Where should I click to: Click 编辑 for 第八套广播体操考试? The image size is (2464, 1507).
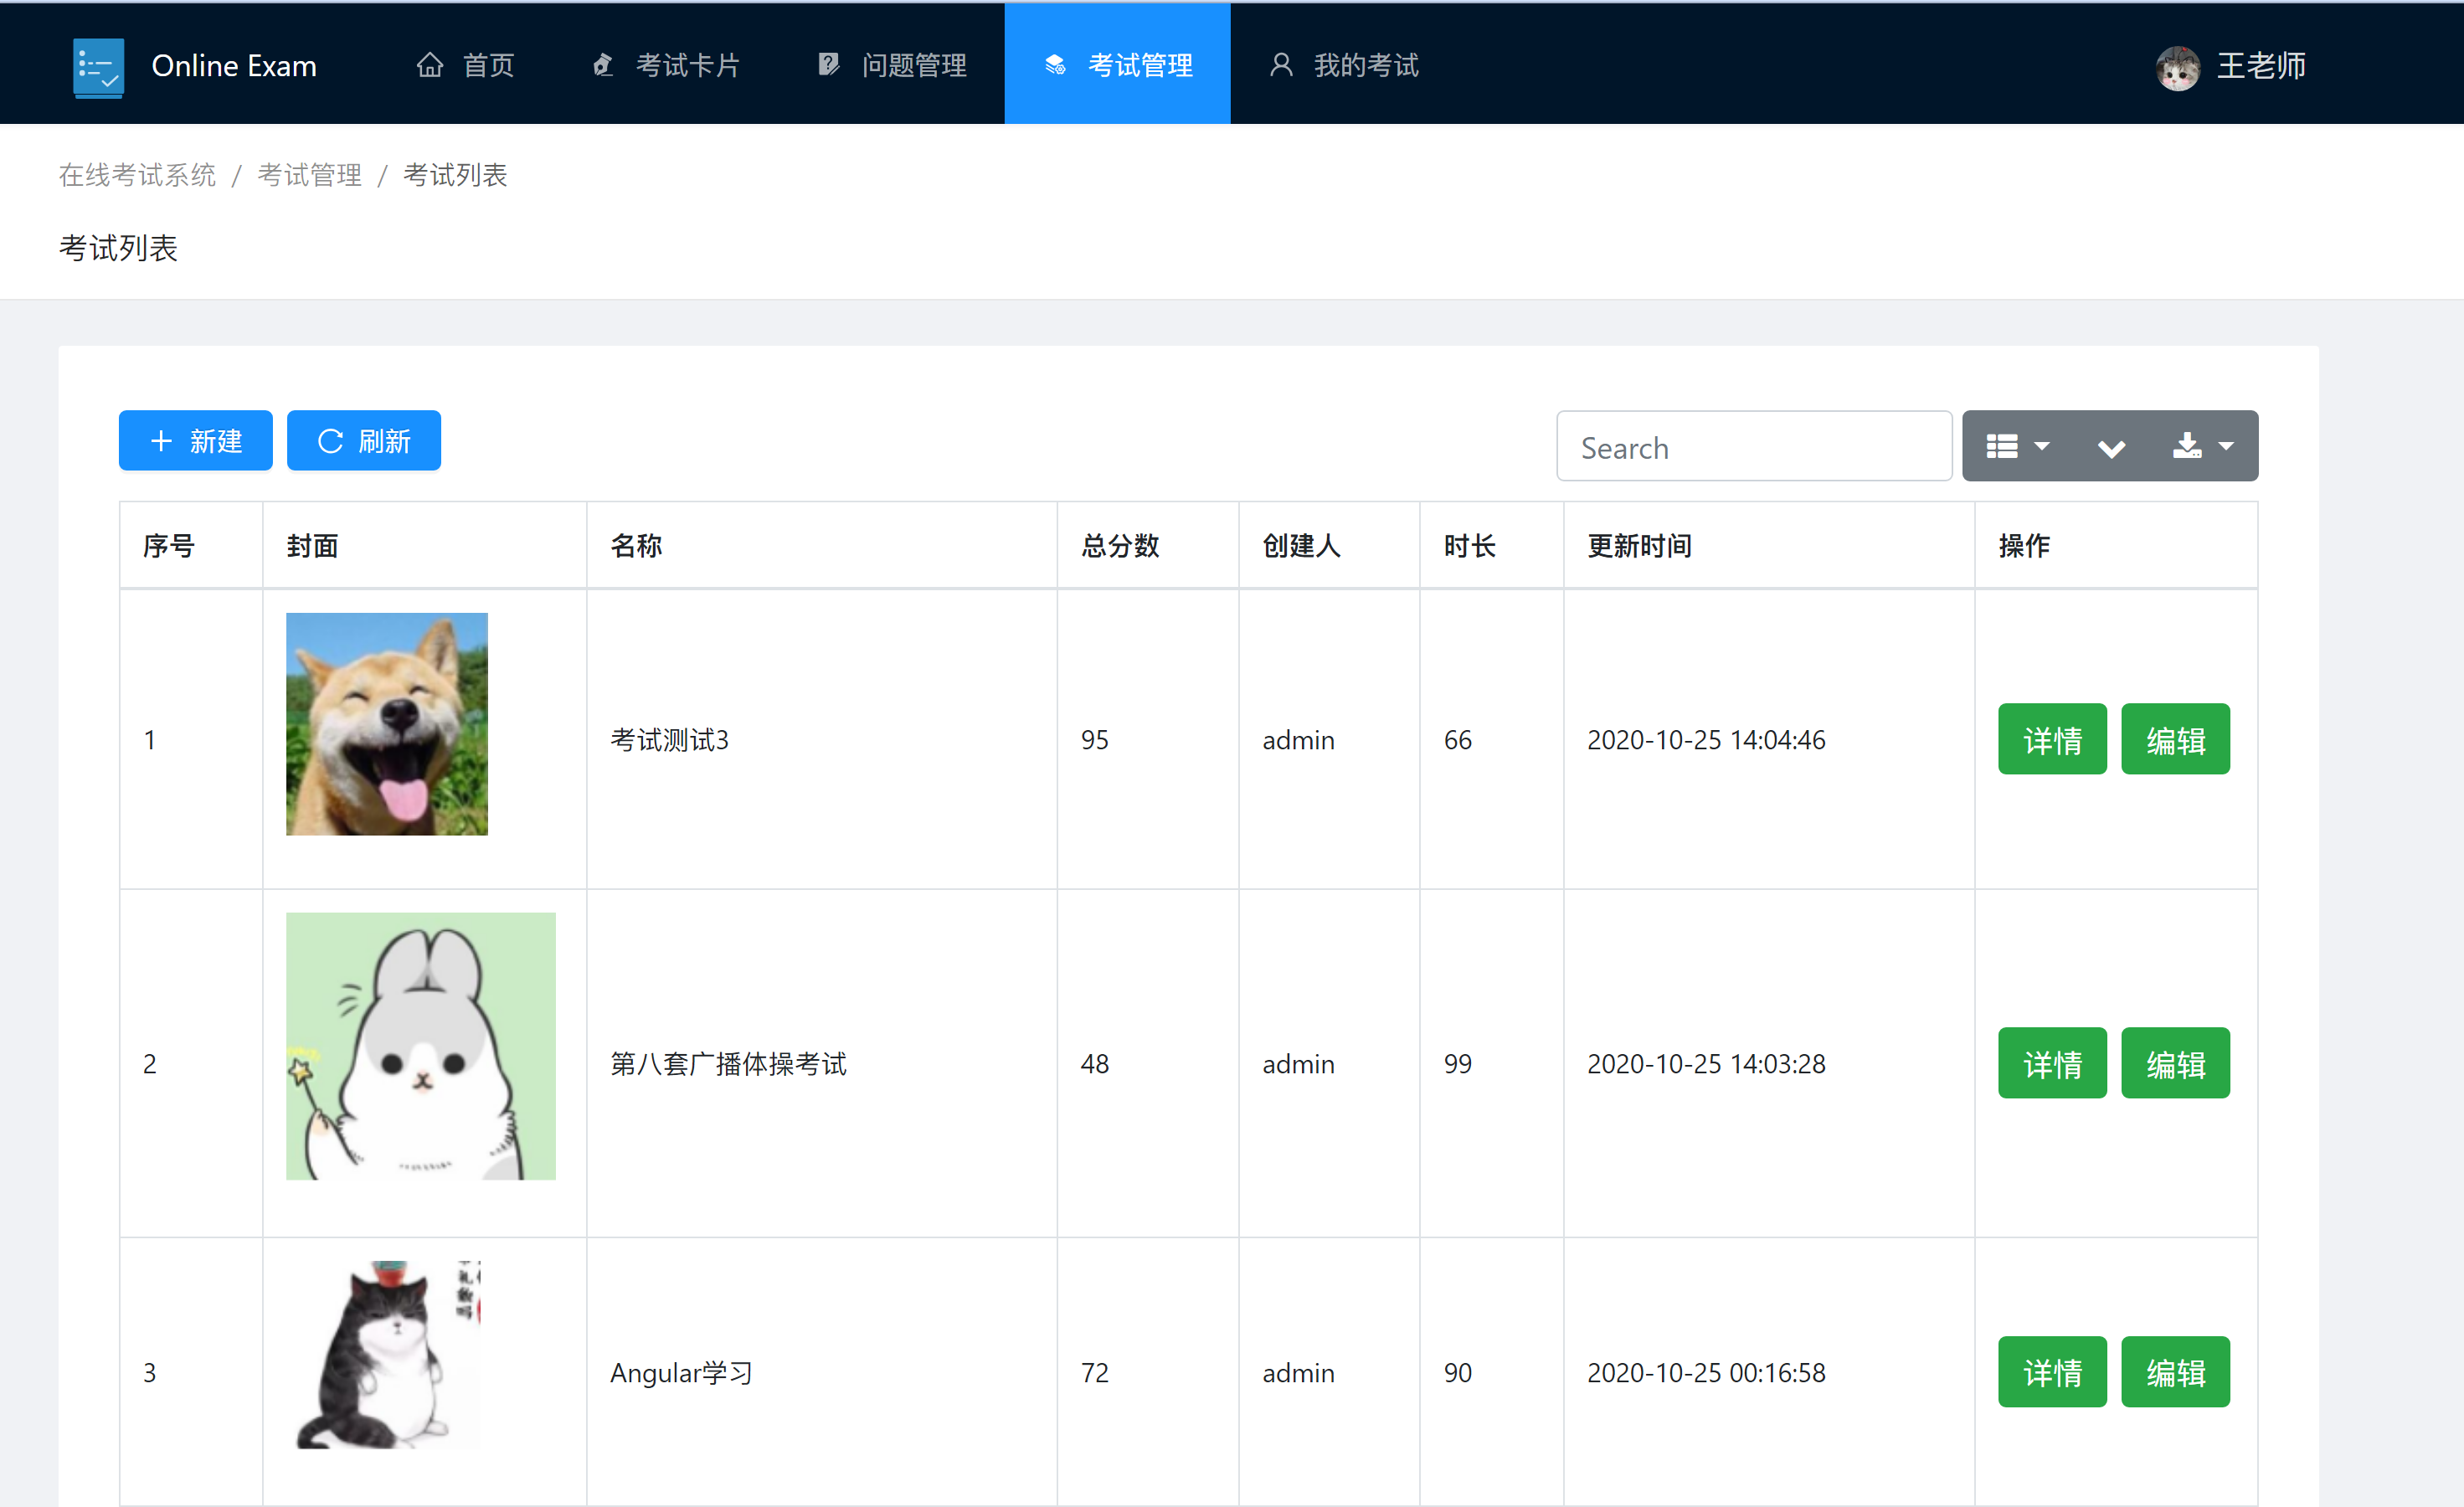point(2175,1064)
